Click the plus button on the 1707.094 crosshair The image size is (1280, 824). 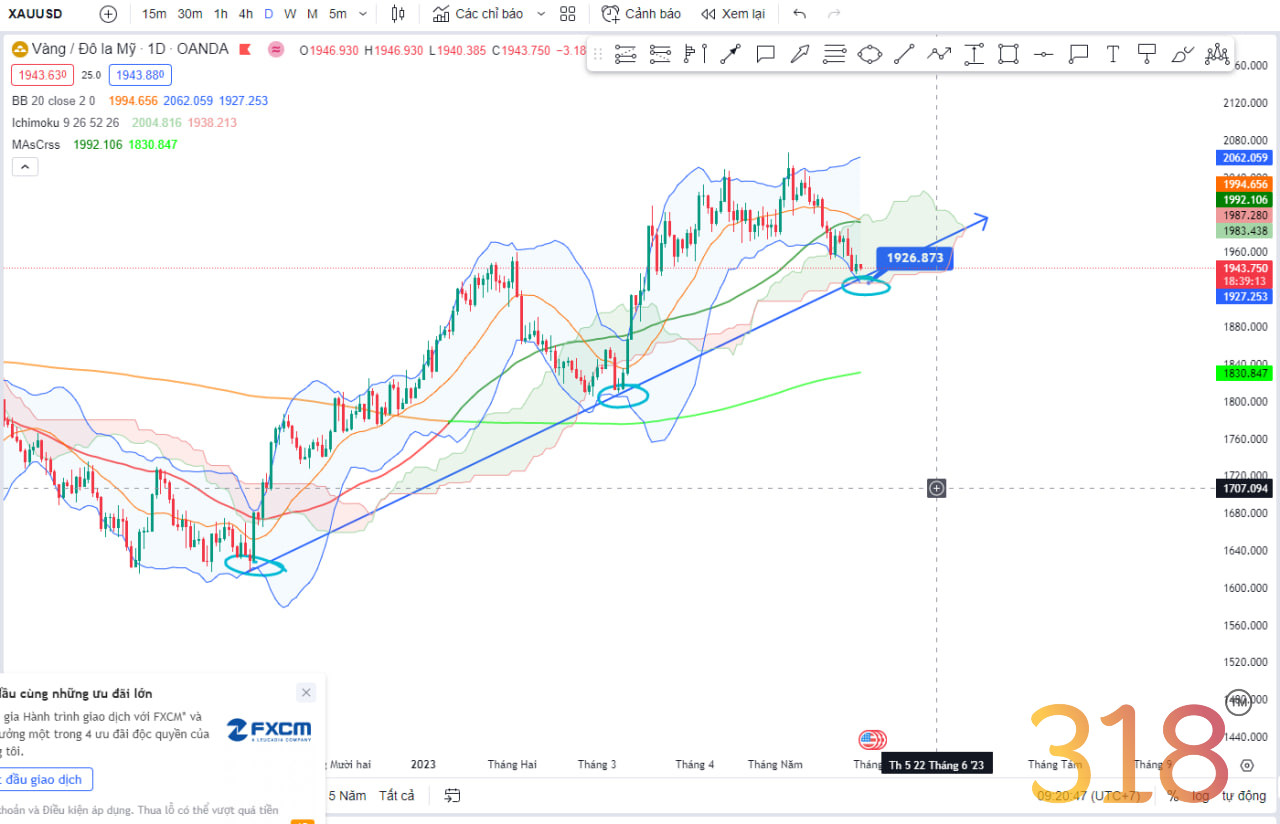(x=936, y=488)
